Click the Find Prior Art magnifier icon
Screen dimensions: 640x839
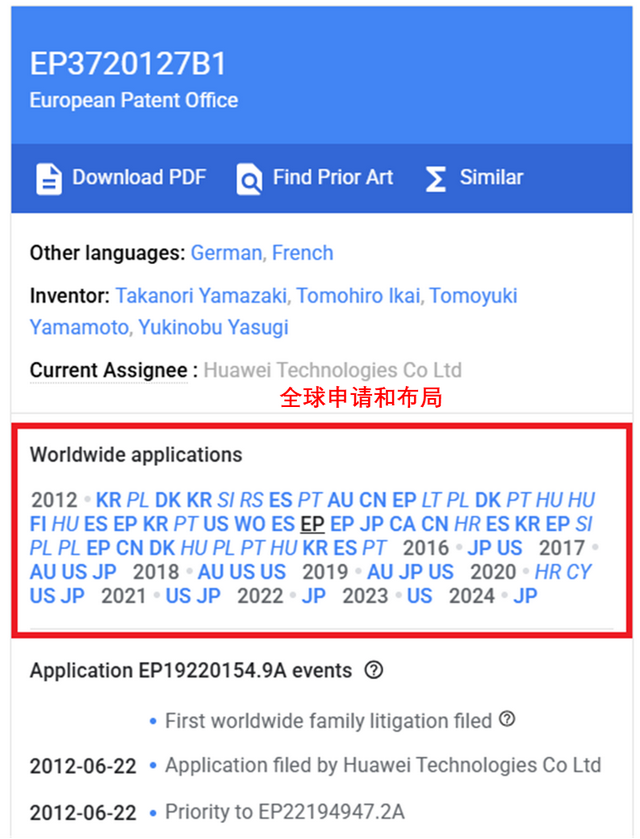249,179
